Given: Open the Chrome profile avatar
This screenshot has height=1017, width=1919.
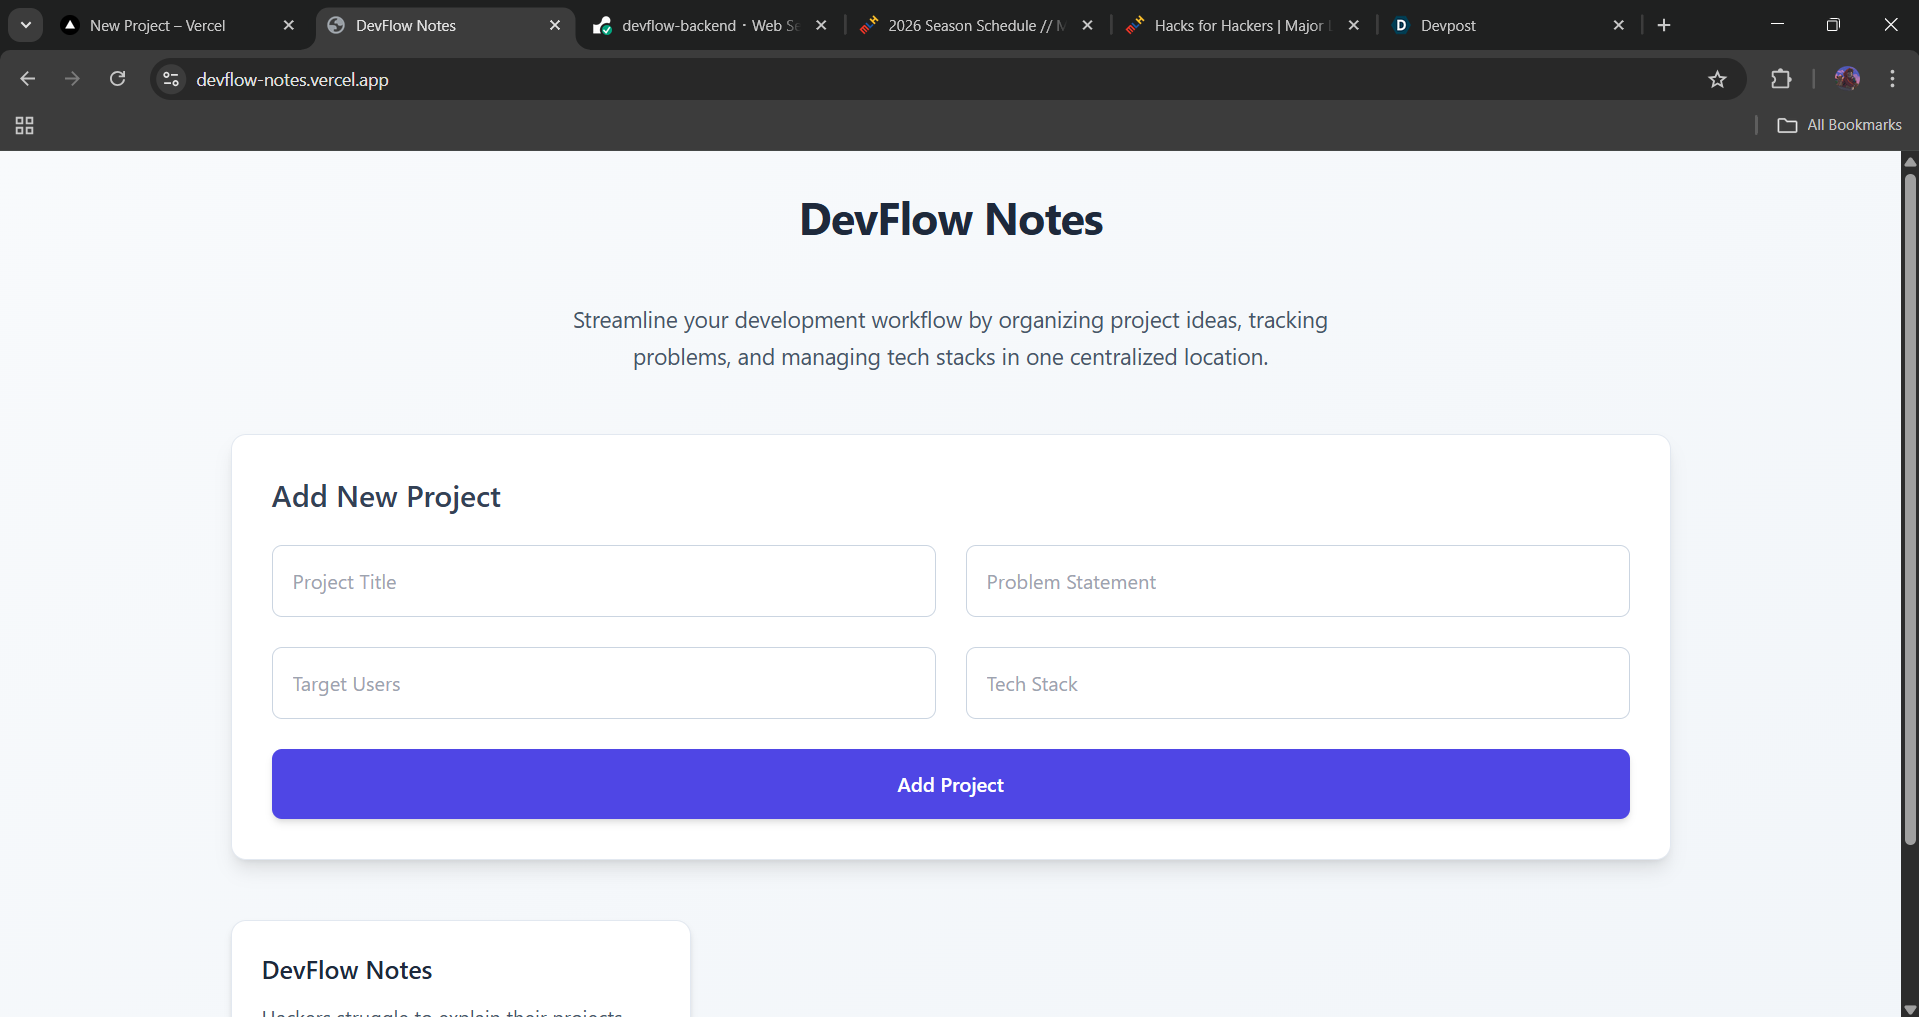Looking at the screenshot, I should coord(1847,79).
